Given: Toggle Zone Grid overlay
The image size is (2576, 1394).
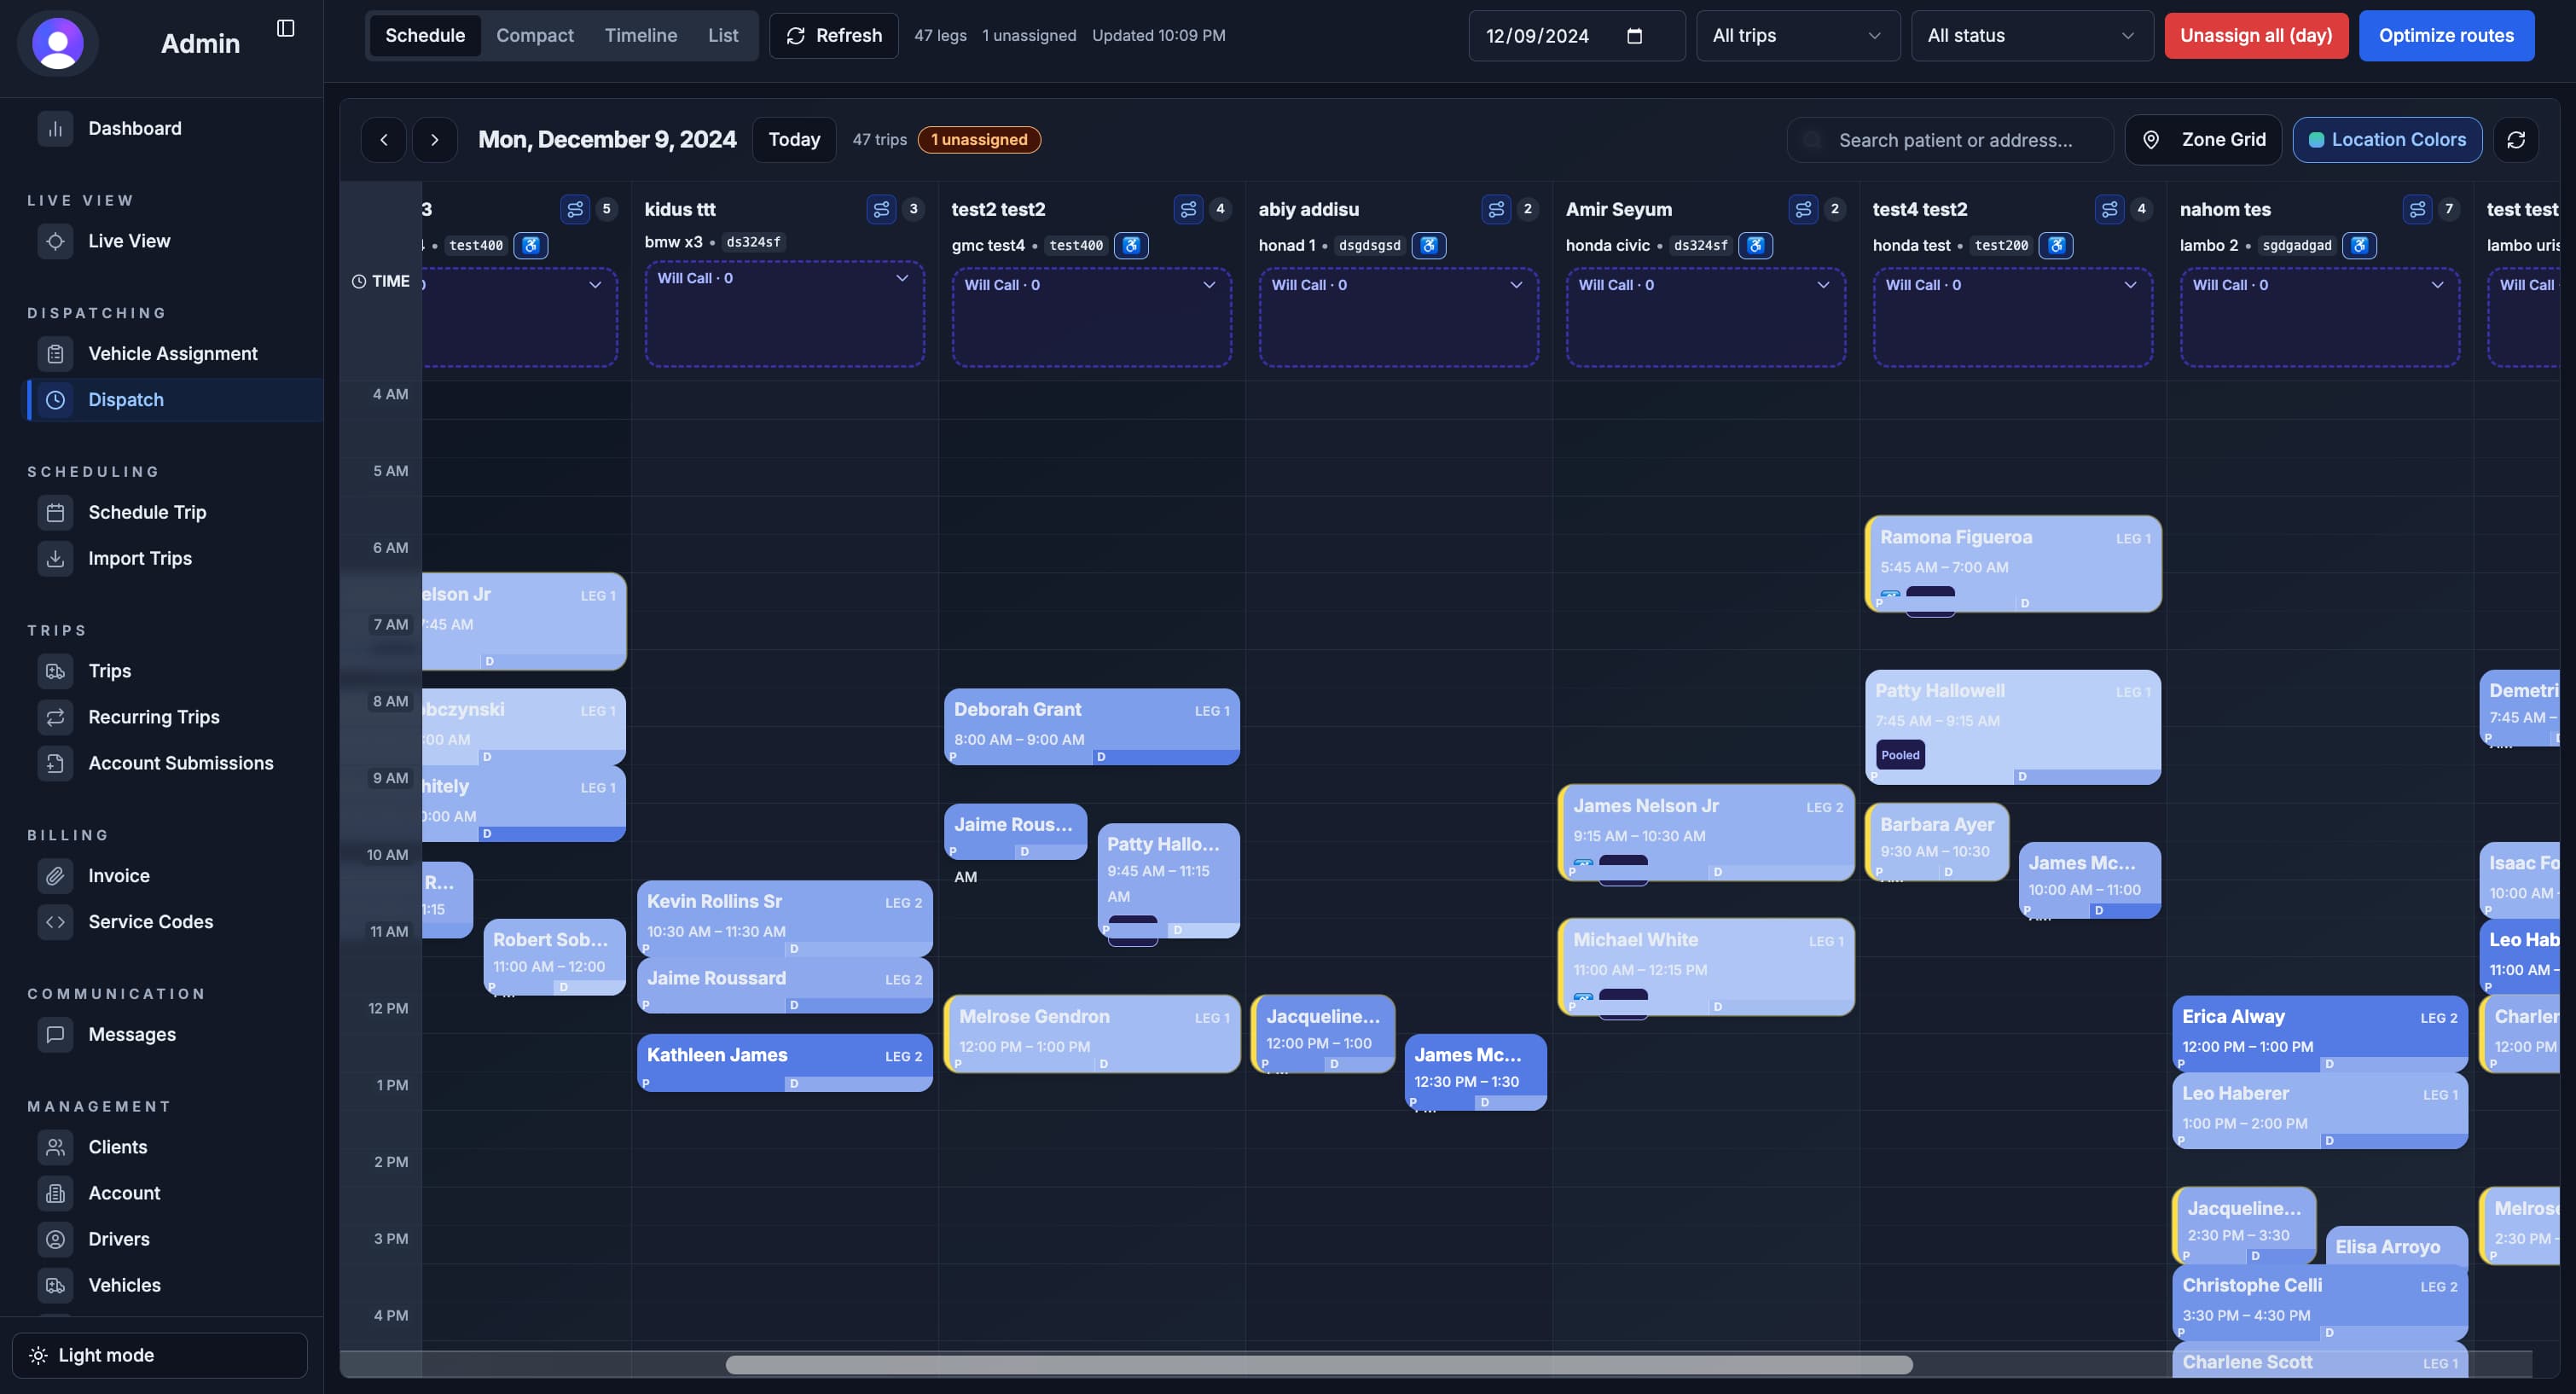Looking at the screenshot, I should [x=2203, y=140].
